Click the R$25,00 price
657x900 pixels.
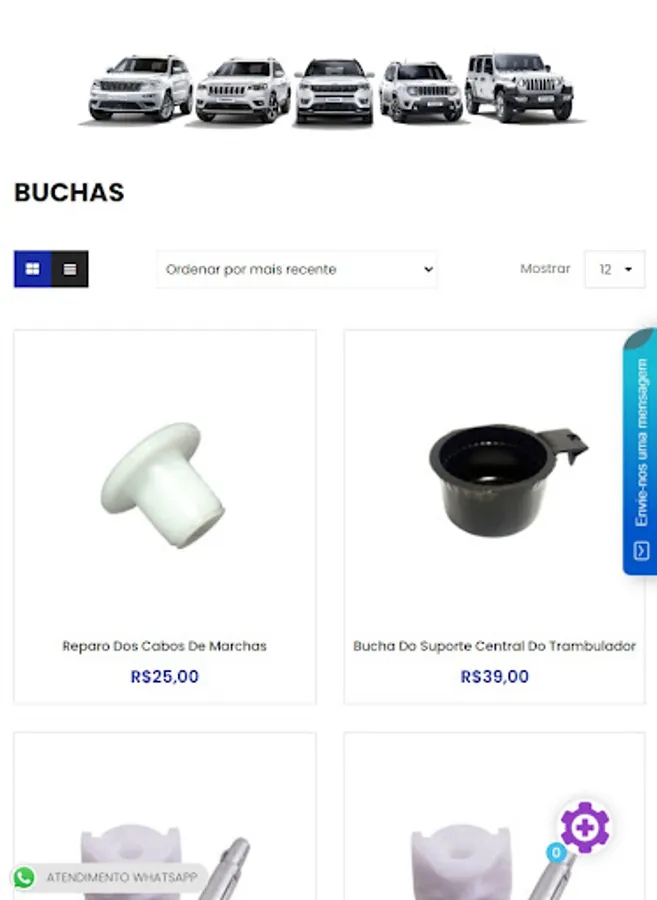[165, 677]
